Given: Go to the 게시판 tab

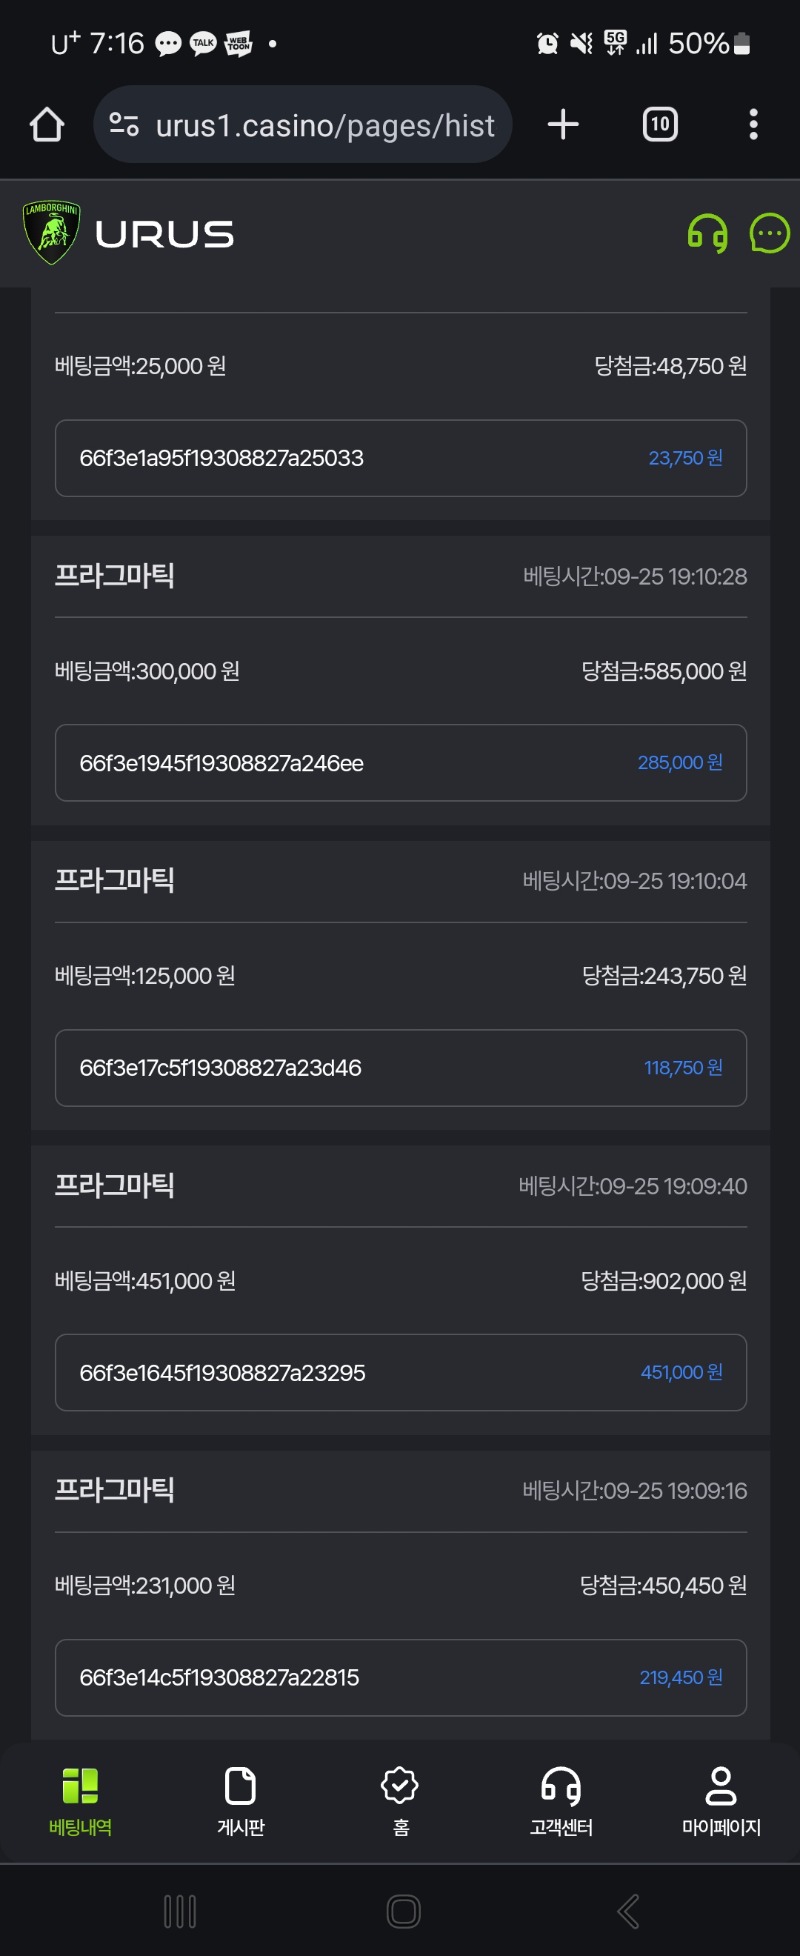Looking at the screenshot, I should coord(241,1801).
